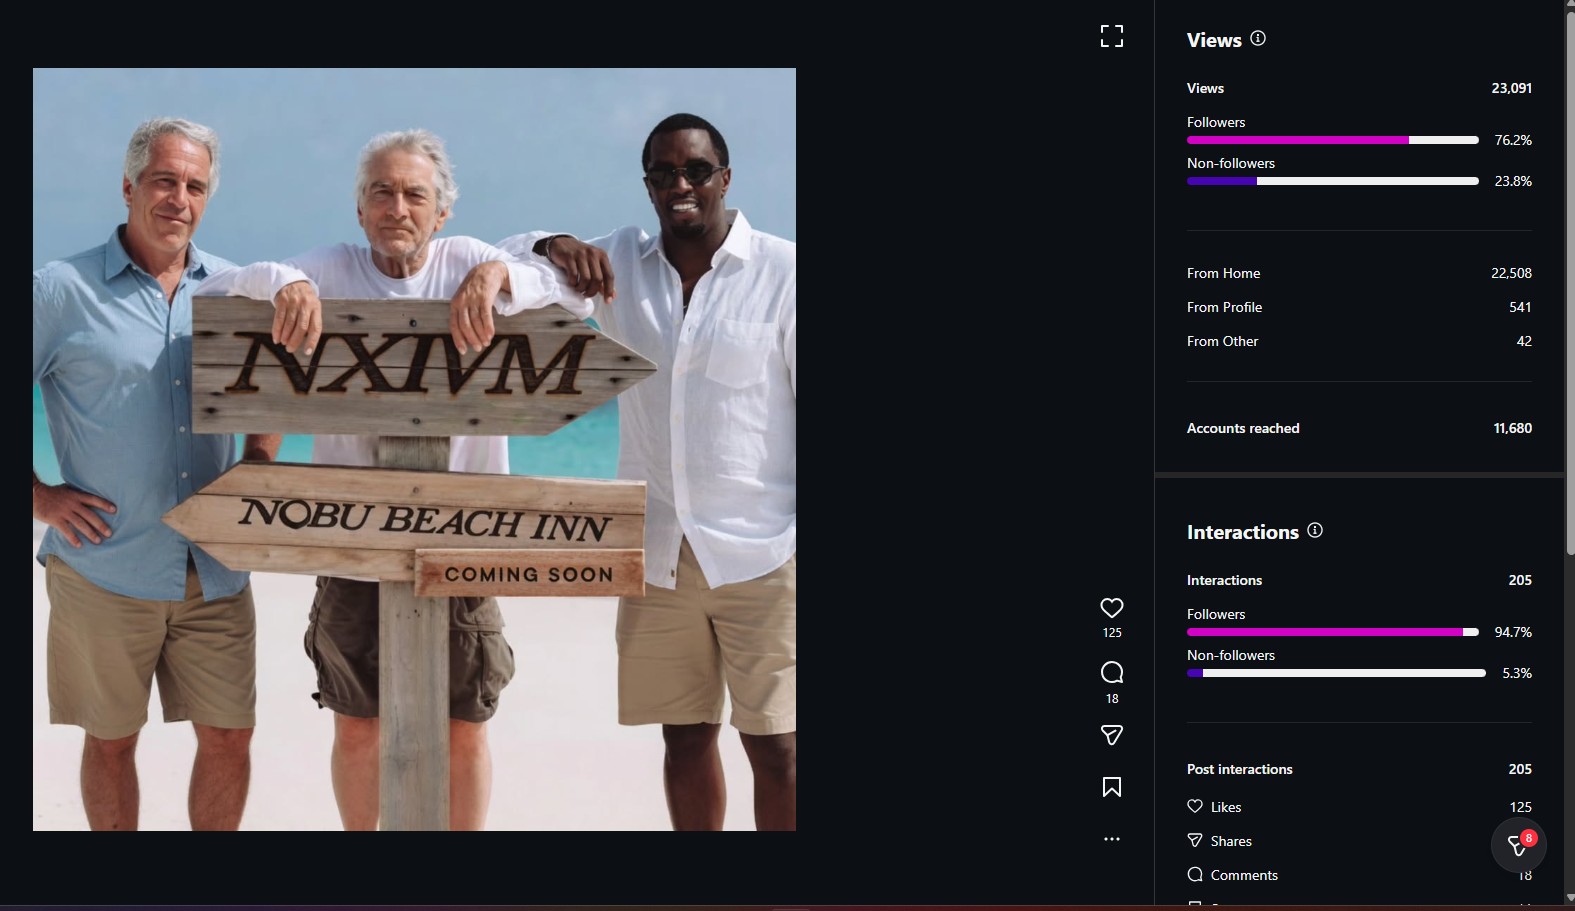
Task: Click the heart icon next to Likes row
Action: point(1195,806)
